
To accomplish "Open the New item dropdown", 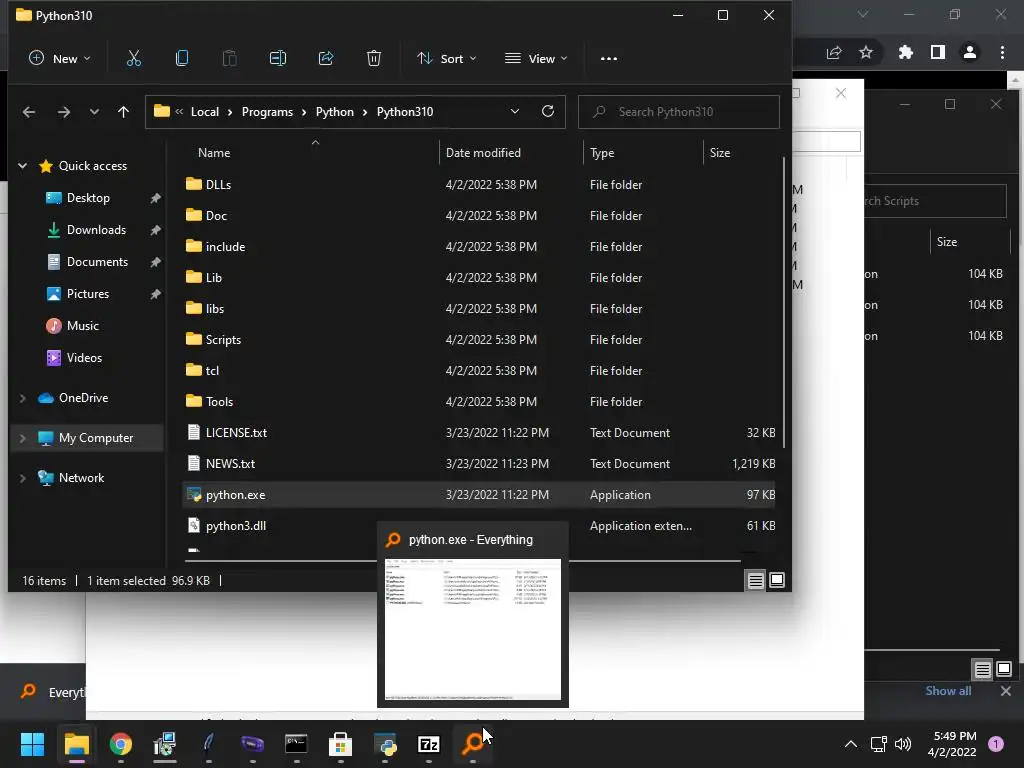I will tap(60, 59).
